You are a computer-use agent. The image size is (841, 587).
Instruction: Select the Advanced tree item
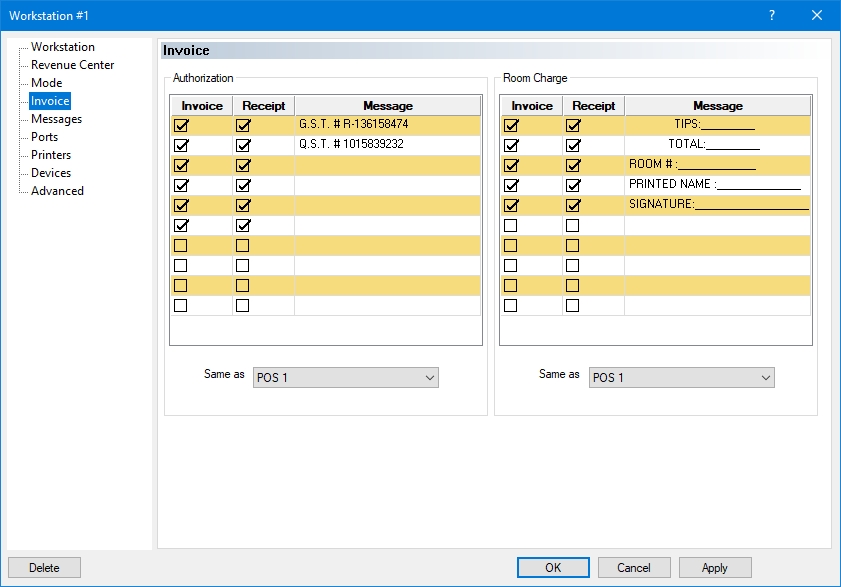[57, 191]
